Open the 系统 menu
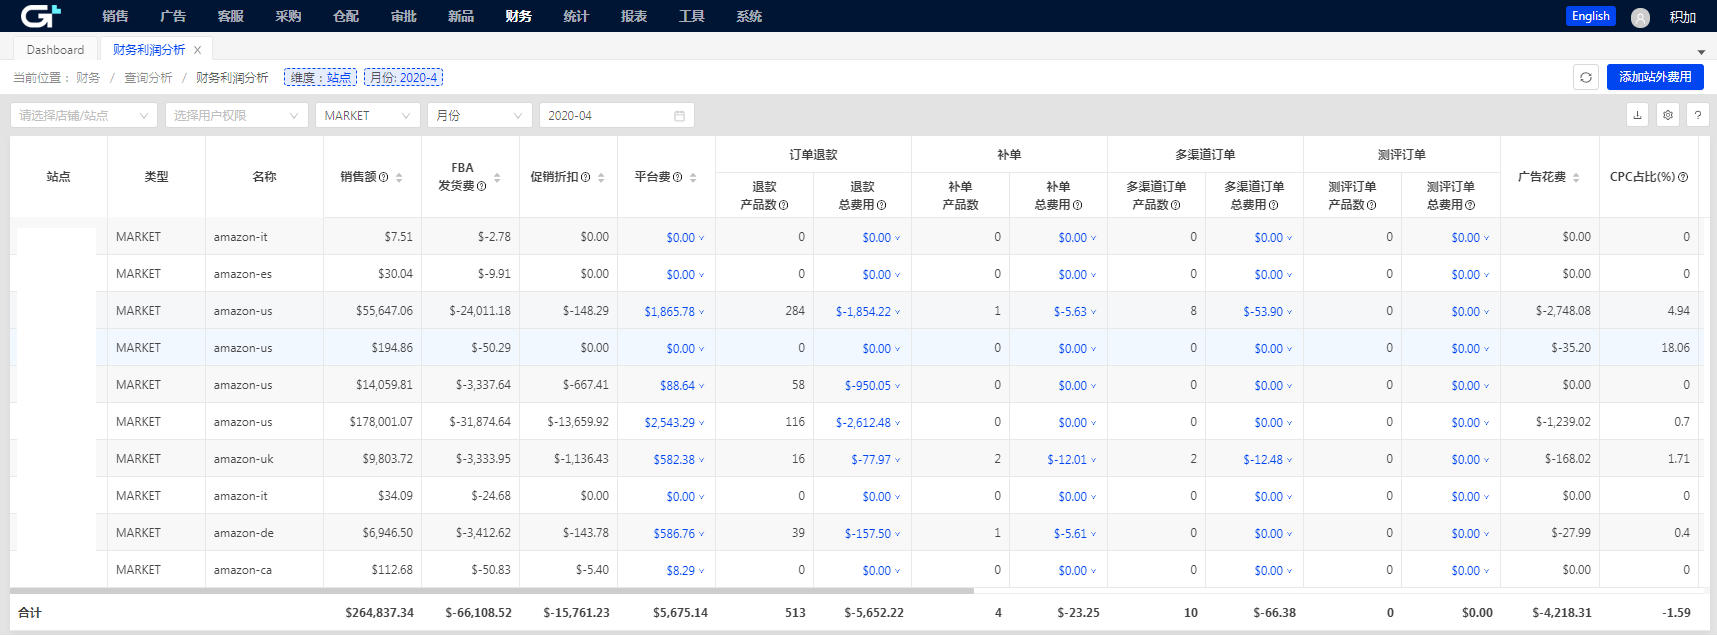Image resolution: width=1717 pixels, height=636 pixels. coord(749,16)
